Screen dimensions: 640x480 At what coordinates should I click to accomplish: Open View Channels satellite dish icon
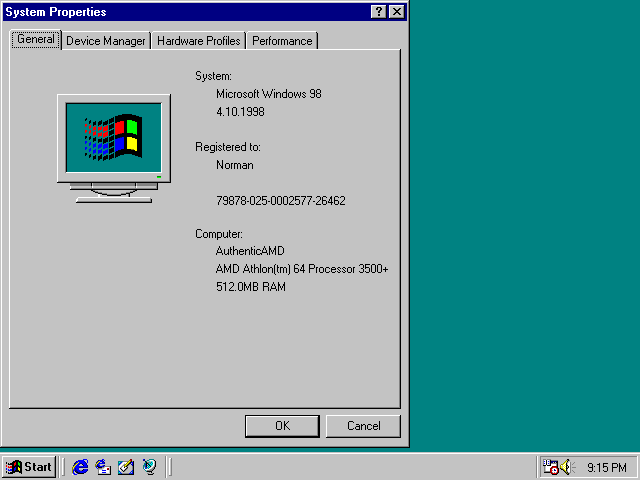click(149, 467)
